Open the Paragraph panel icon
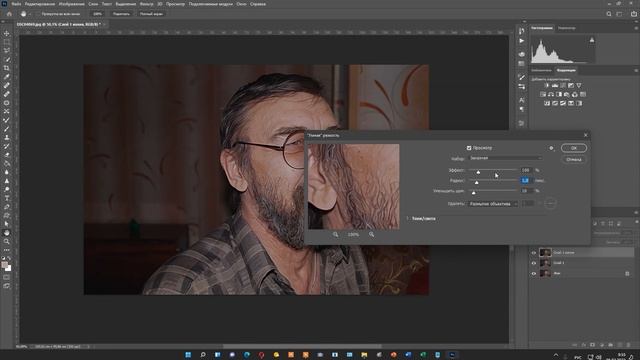 pos(522,109)
